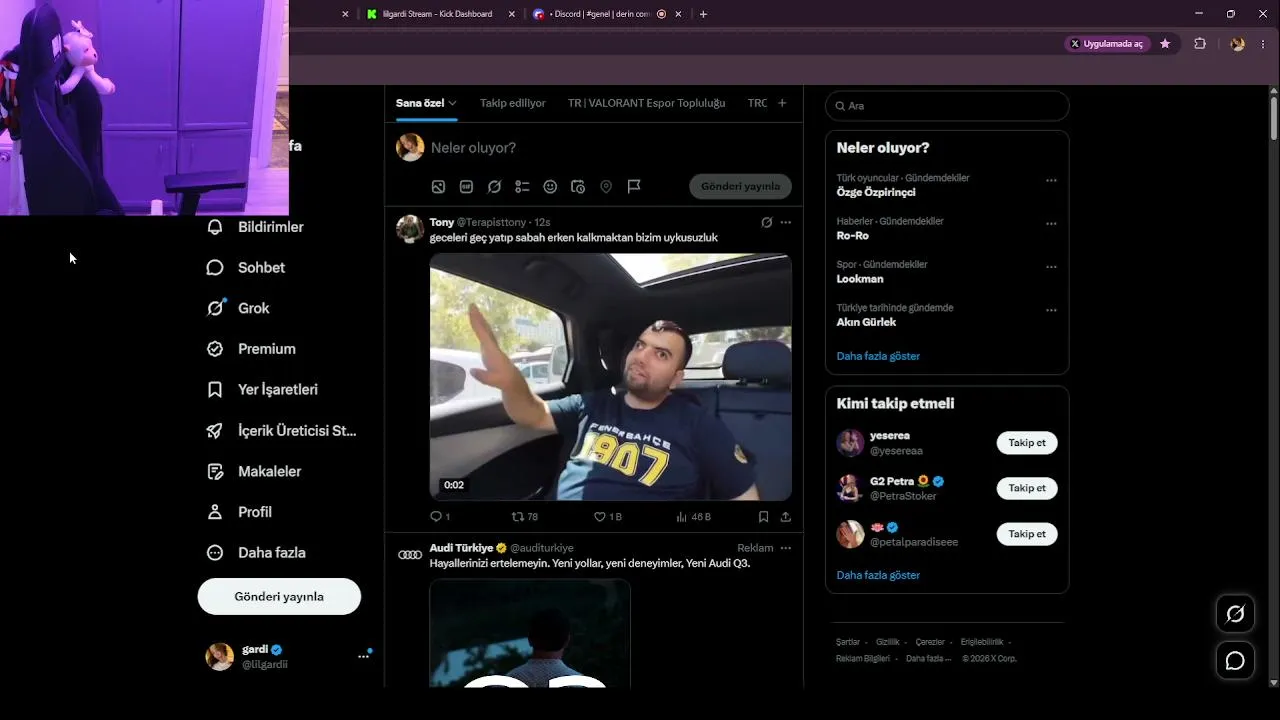Add a poll to the post
This screenshot has width=1280, height=720.
pos(522,187)
